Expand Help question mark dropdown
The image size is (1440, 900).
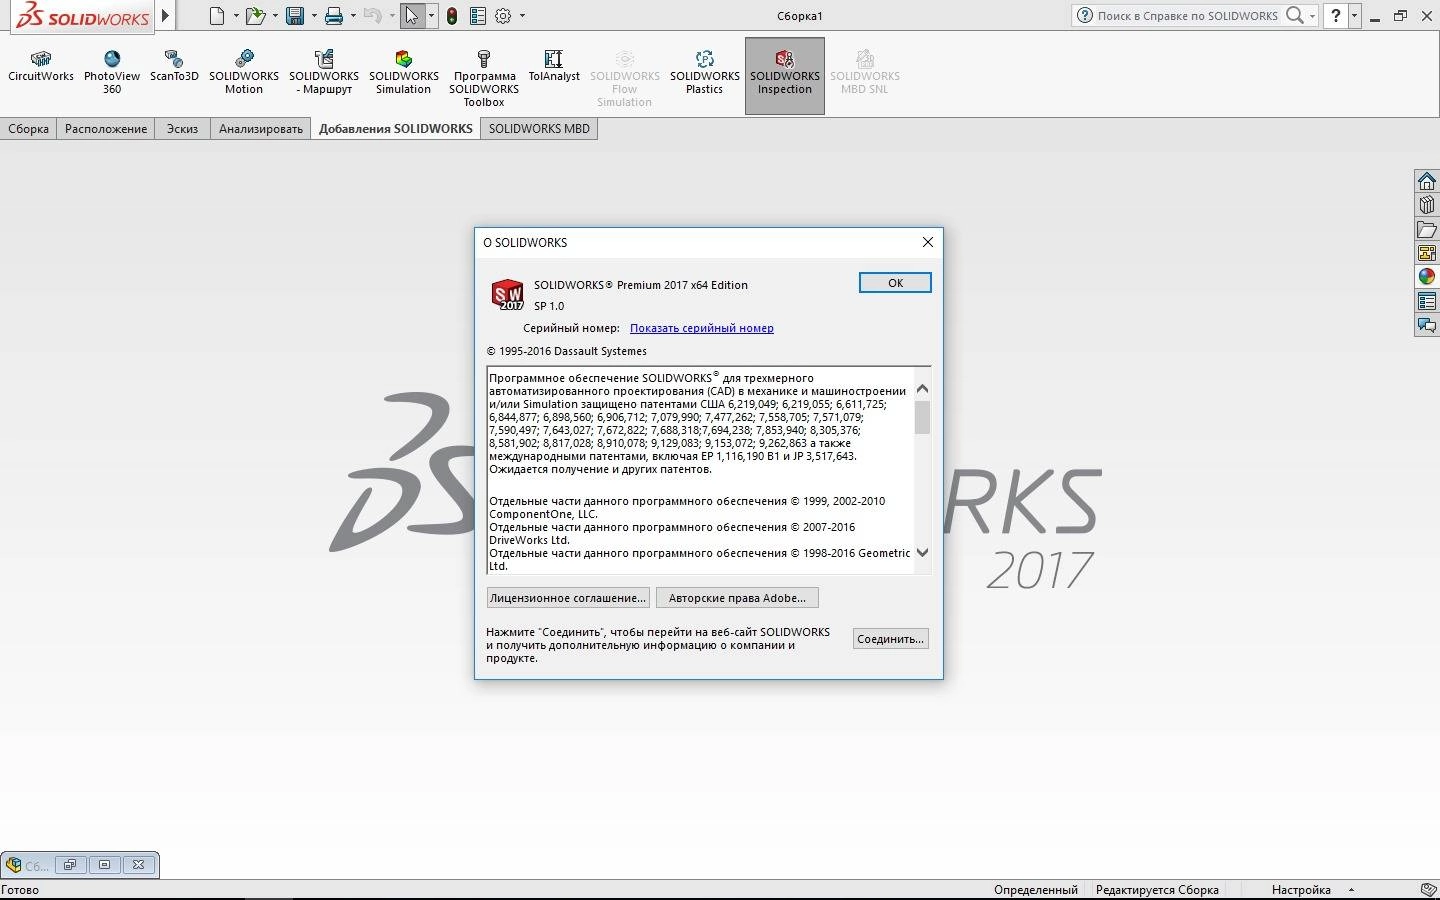click(1354, 16)
